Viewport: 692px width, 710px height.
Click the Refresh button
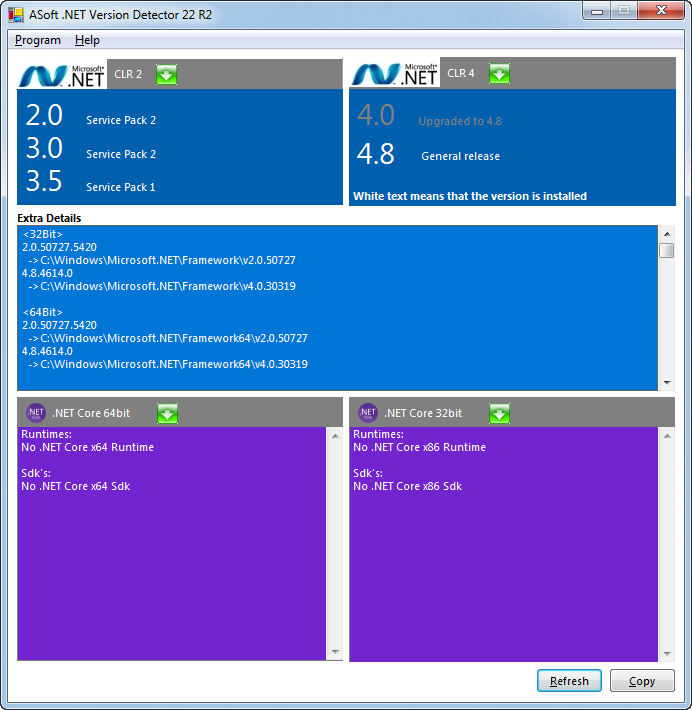pos(569,681)
